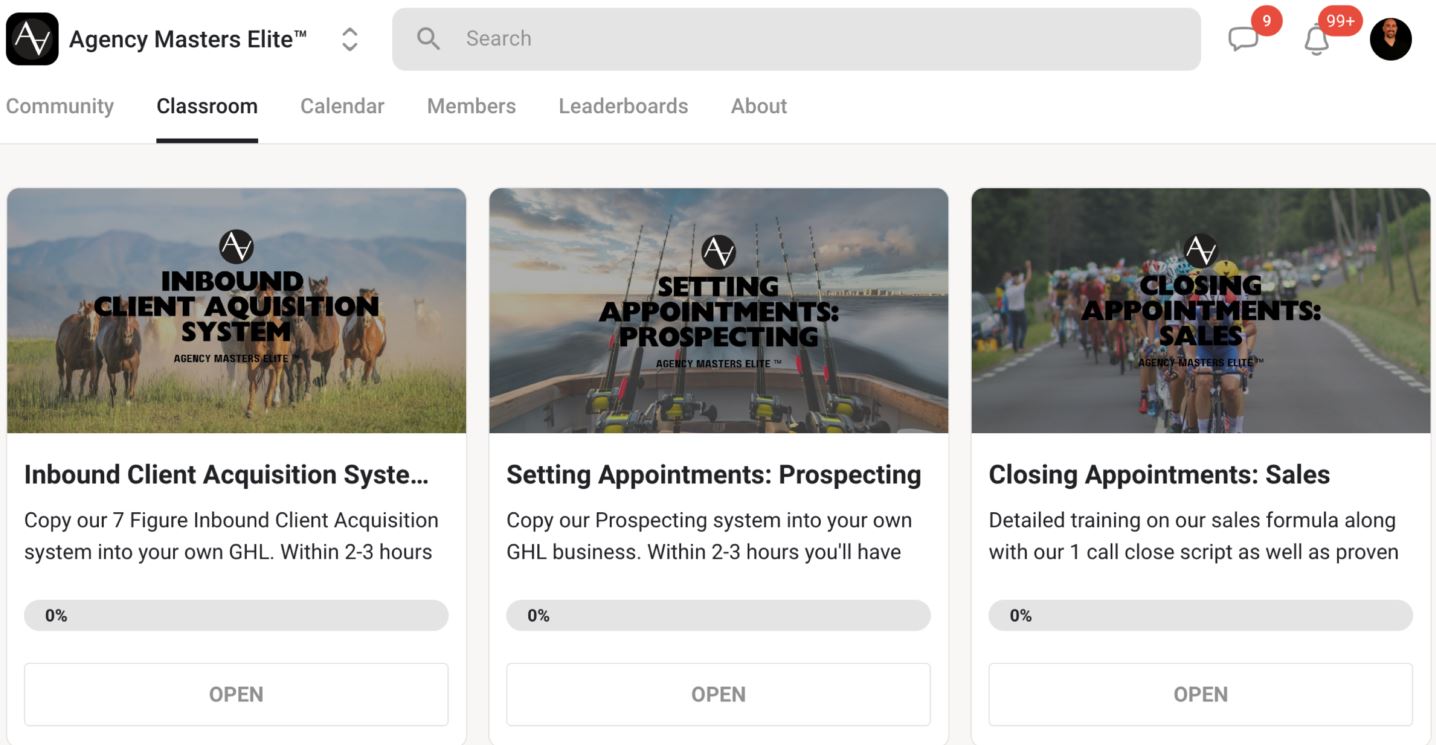Click the horses course thumbnail image

point(236,310)
